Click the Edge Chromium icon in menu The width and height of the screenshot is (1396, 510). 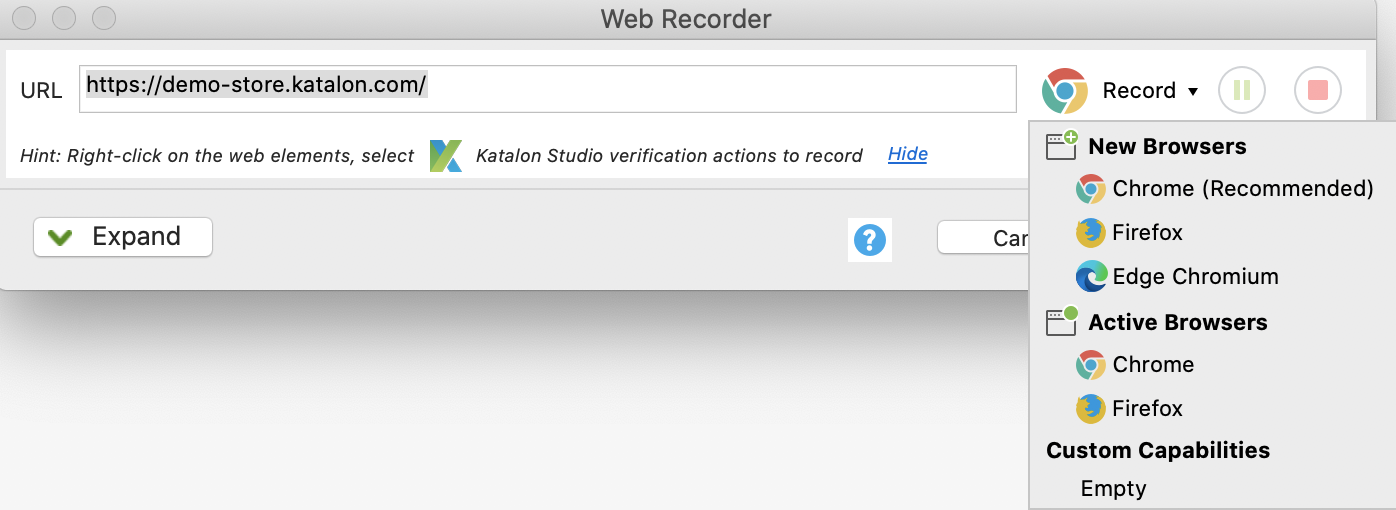coord(1091,277)
